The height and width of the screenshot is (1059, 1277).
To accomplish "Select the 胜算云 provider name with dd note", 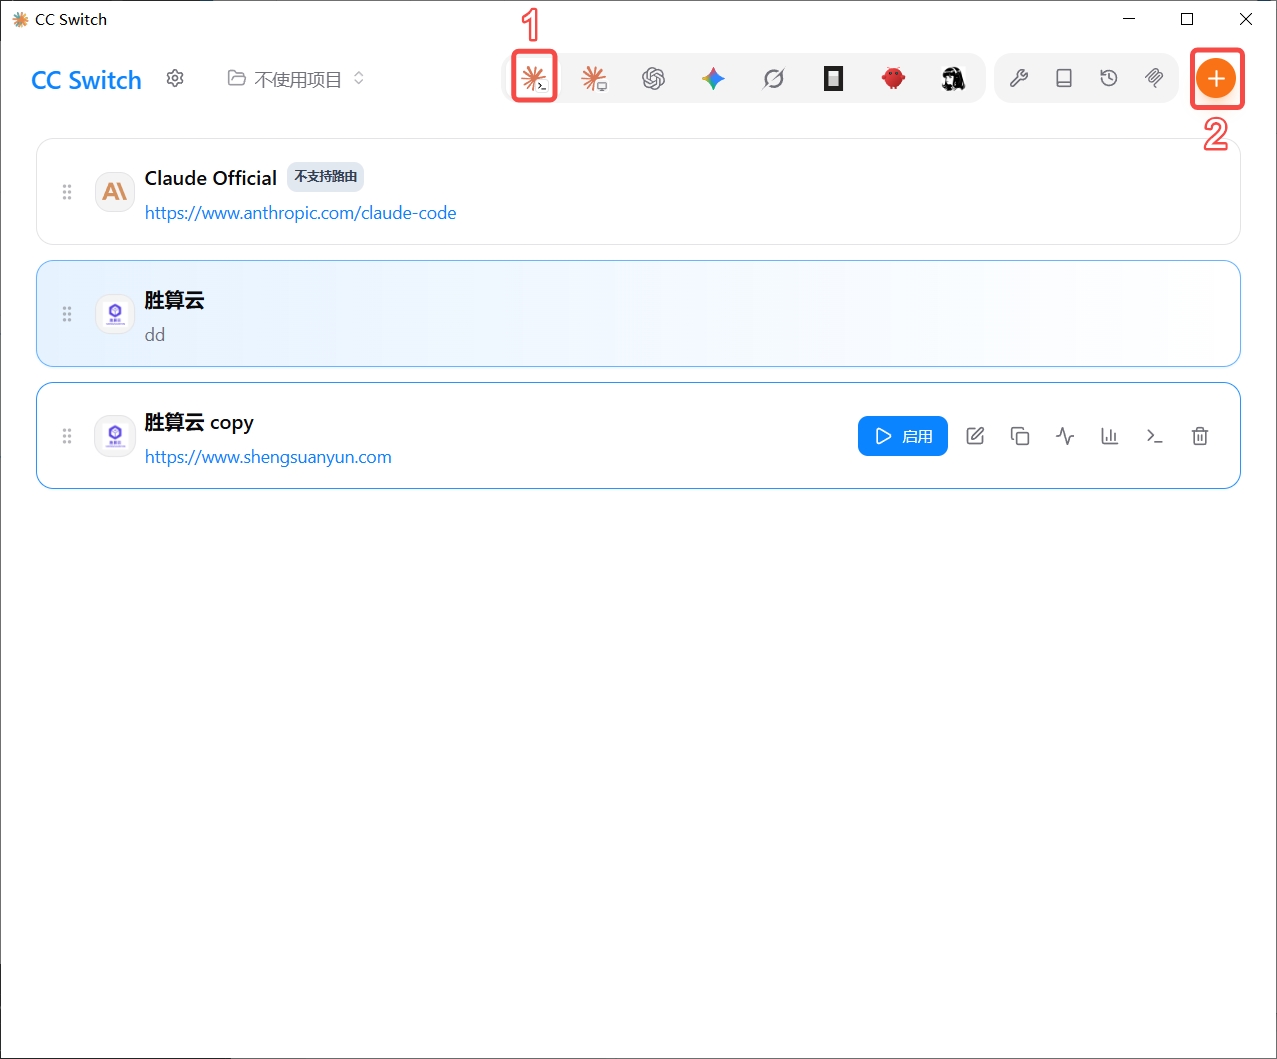I will click(x=174, y=300).
